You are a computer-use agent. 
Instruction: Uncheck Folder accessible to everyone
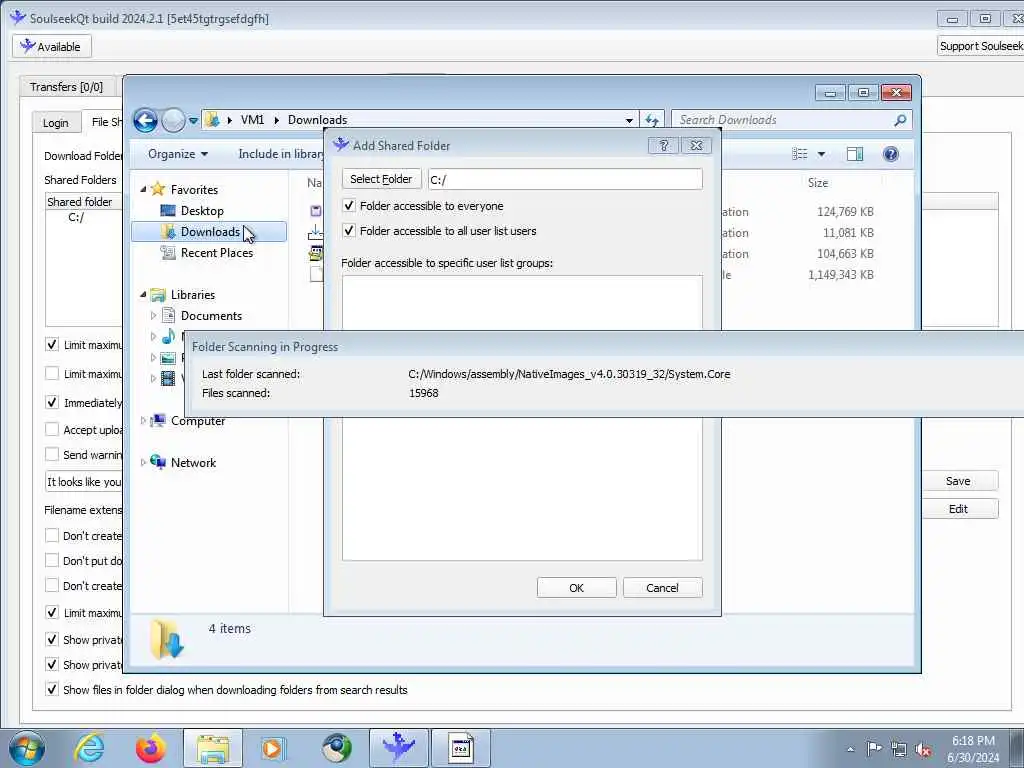pyautogui.click(x=349, y=206)
